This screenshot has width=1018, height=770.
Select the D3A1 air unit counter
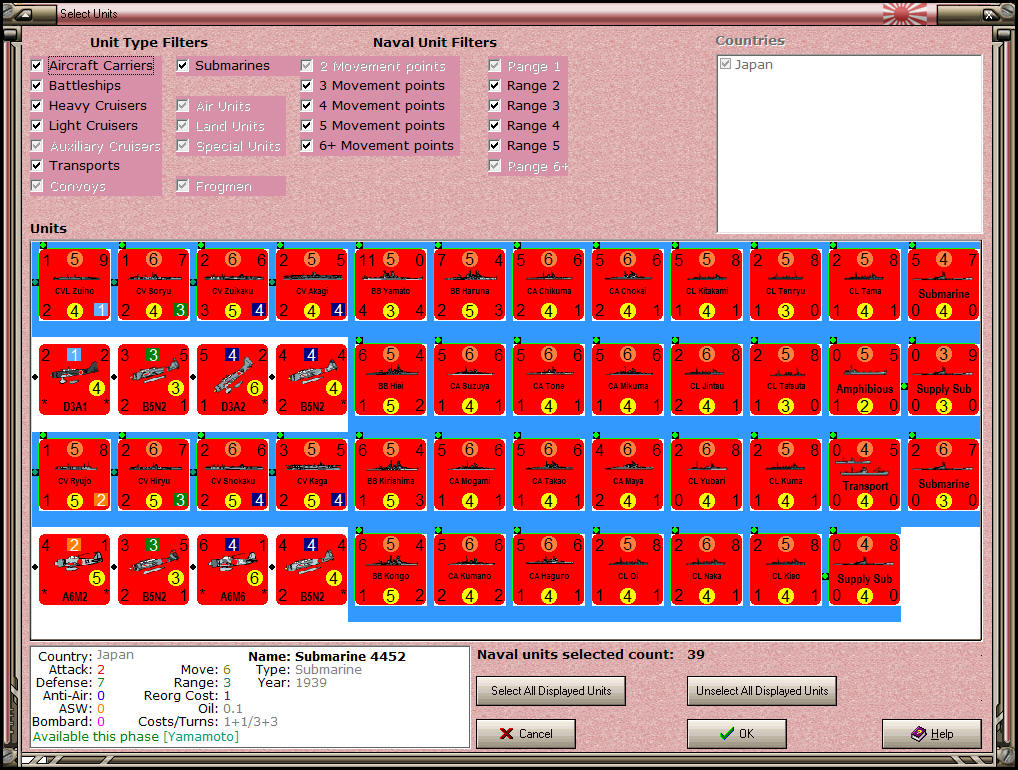click(x=75, y=380)
